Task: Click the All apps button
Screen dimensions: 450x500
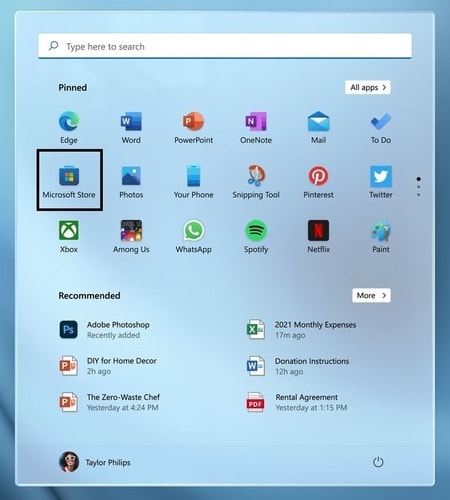Action: point(368,87)
